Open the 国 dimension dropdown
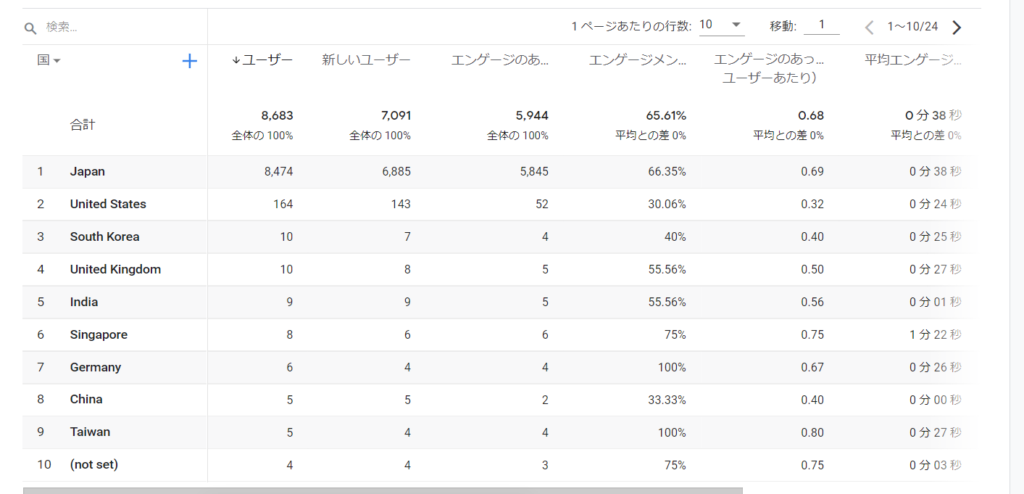The height and width of the screenshot is (494, 1024). (x=49, y=60)
